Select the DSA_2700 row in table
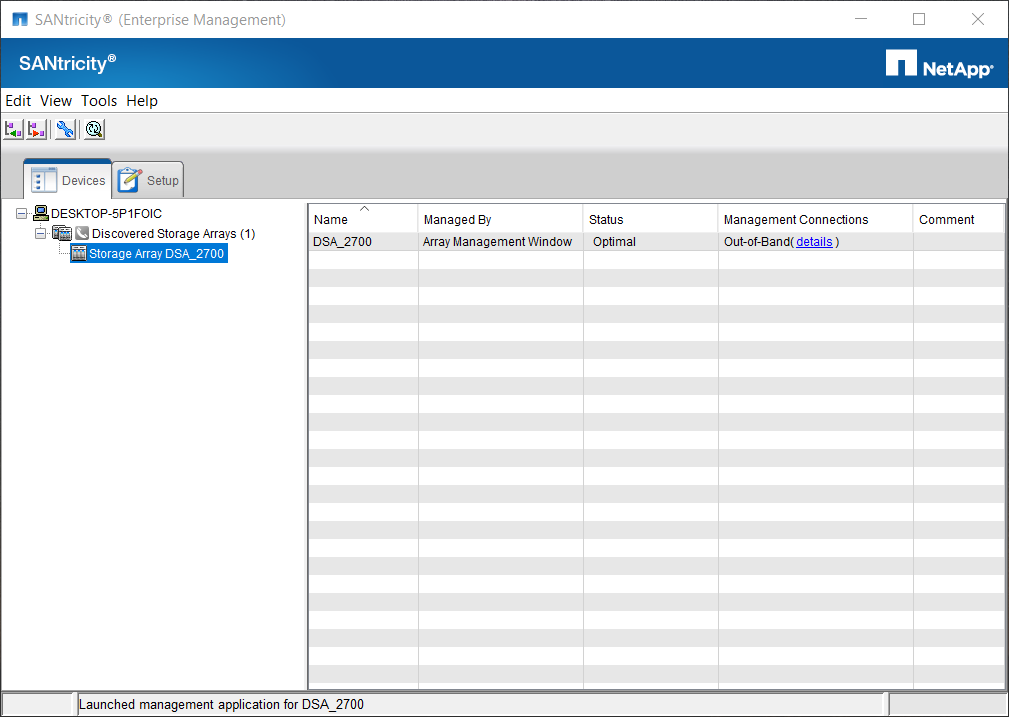1009x717 pixels. (343, 242)
